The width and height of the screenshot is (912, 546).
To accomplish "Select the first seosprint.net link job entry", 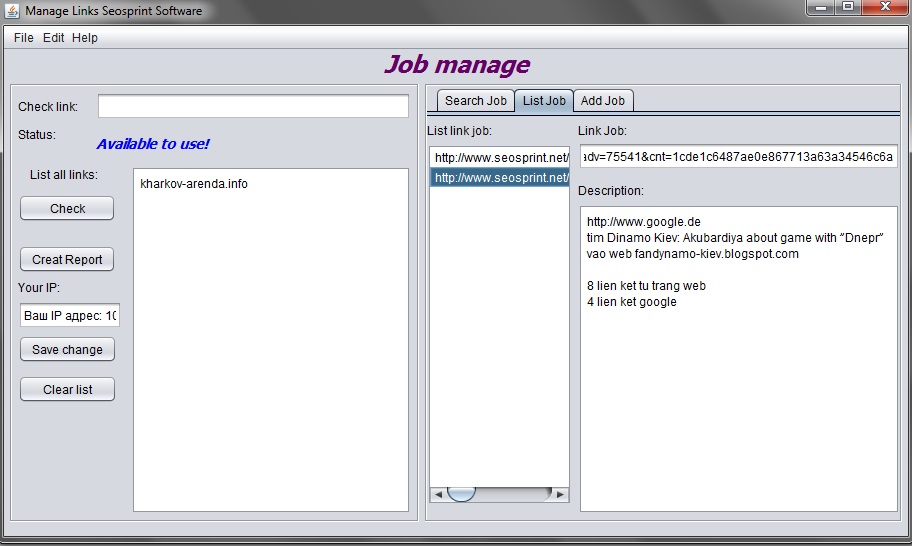I will pos(499,158).
